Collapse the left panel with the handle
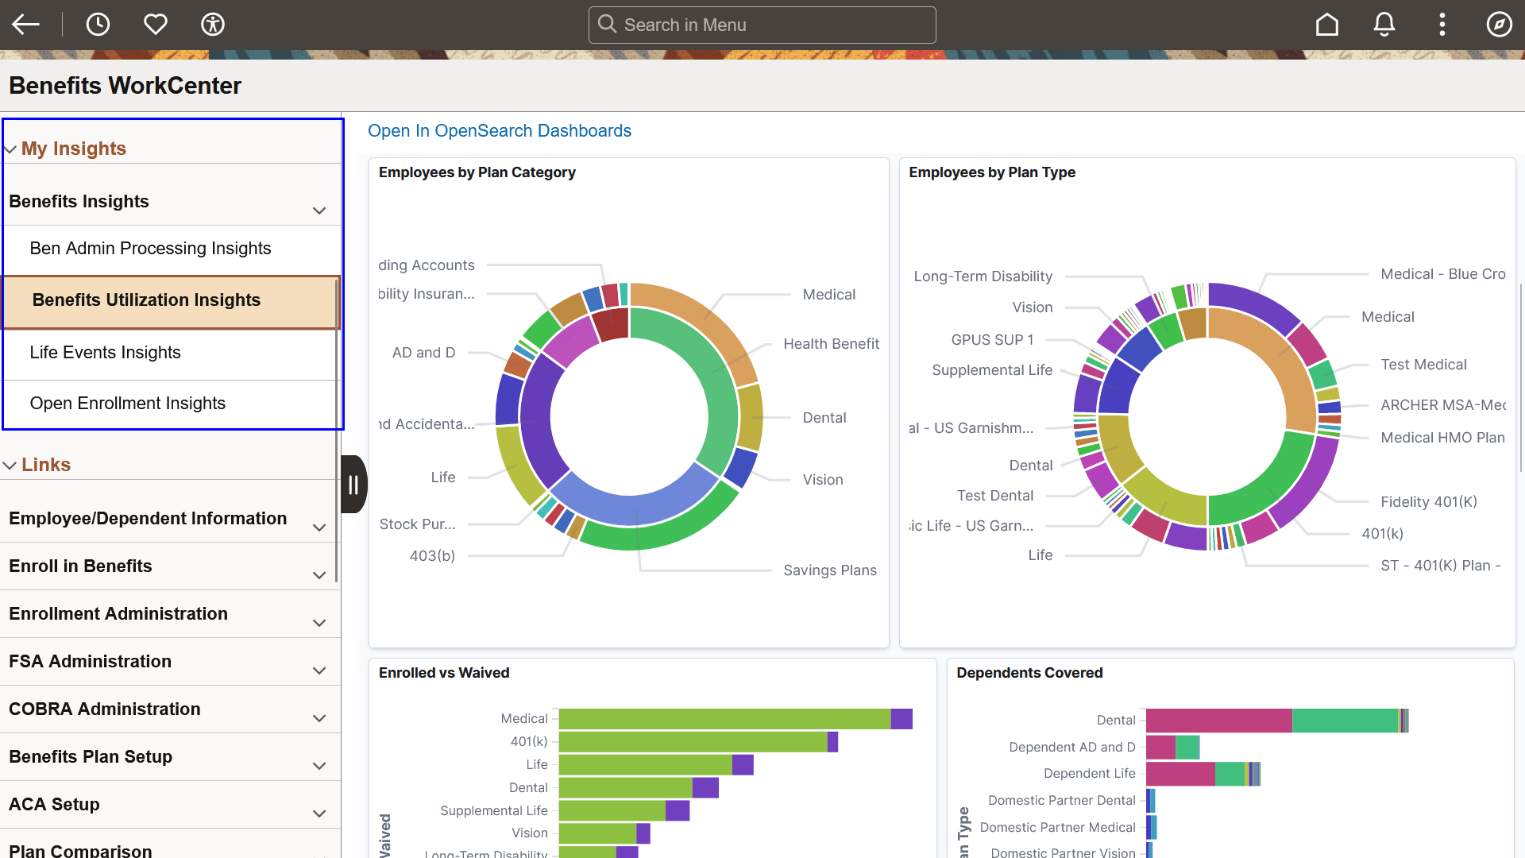 [353, 484]
